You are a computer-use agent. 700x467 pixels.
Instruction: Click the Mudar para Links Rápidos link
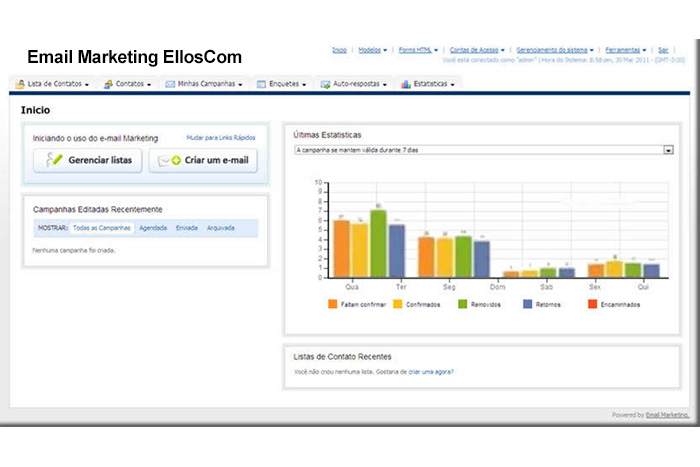point(221,137)
